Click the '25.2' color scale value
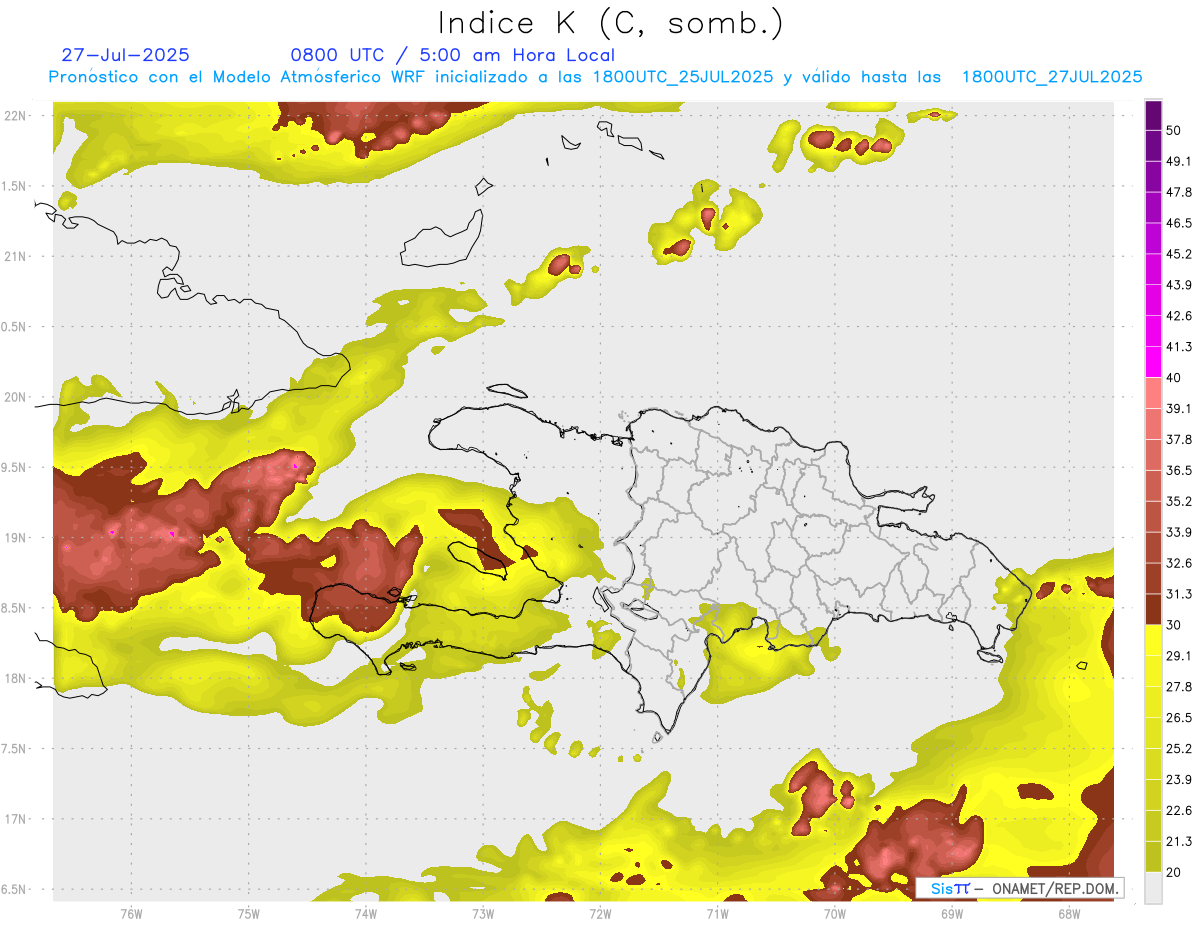 pyautogui.click(x=1179, y=748)
